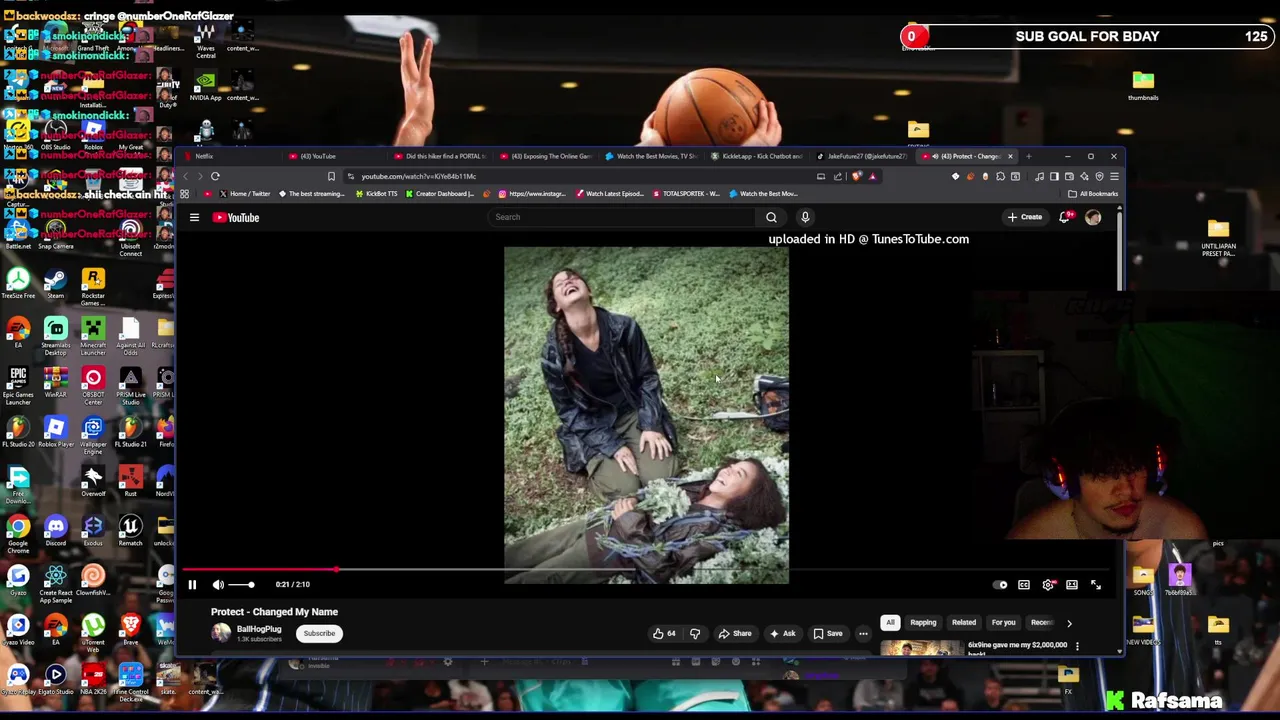
Task: Select the OBSBOT Center desktop icon
Action: click(92, 384)
